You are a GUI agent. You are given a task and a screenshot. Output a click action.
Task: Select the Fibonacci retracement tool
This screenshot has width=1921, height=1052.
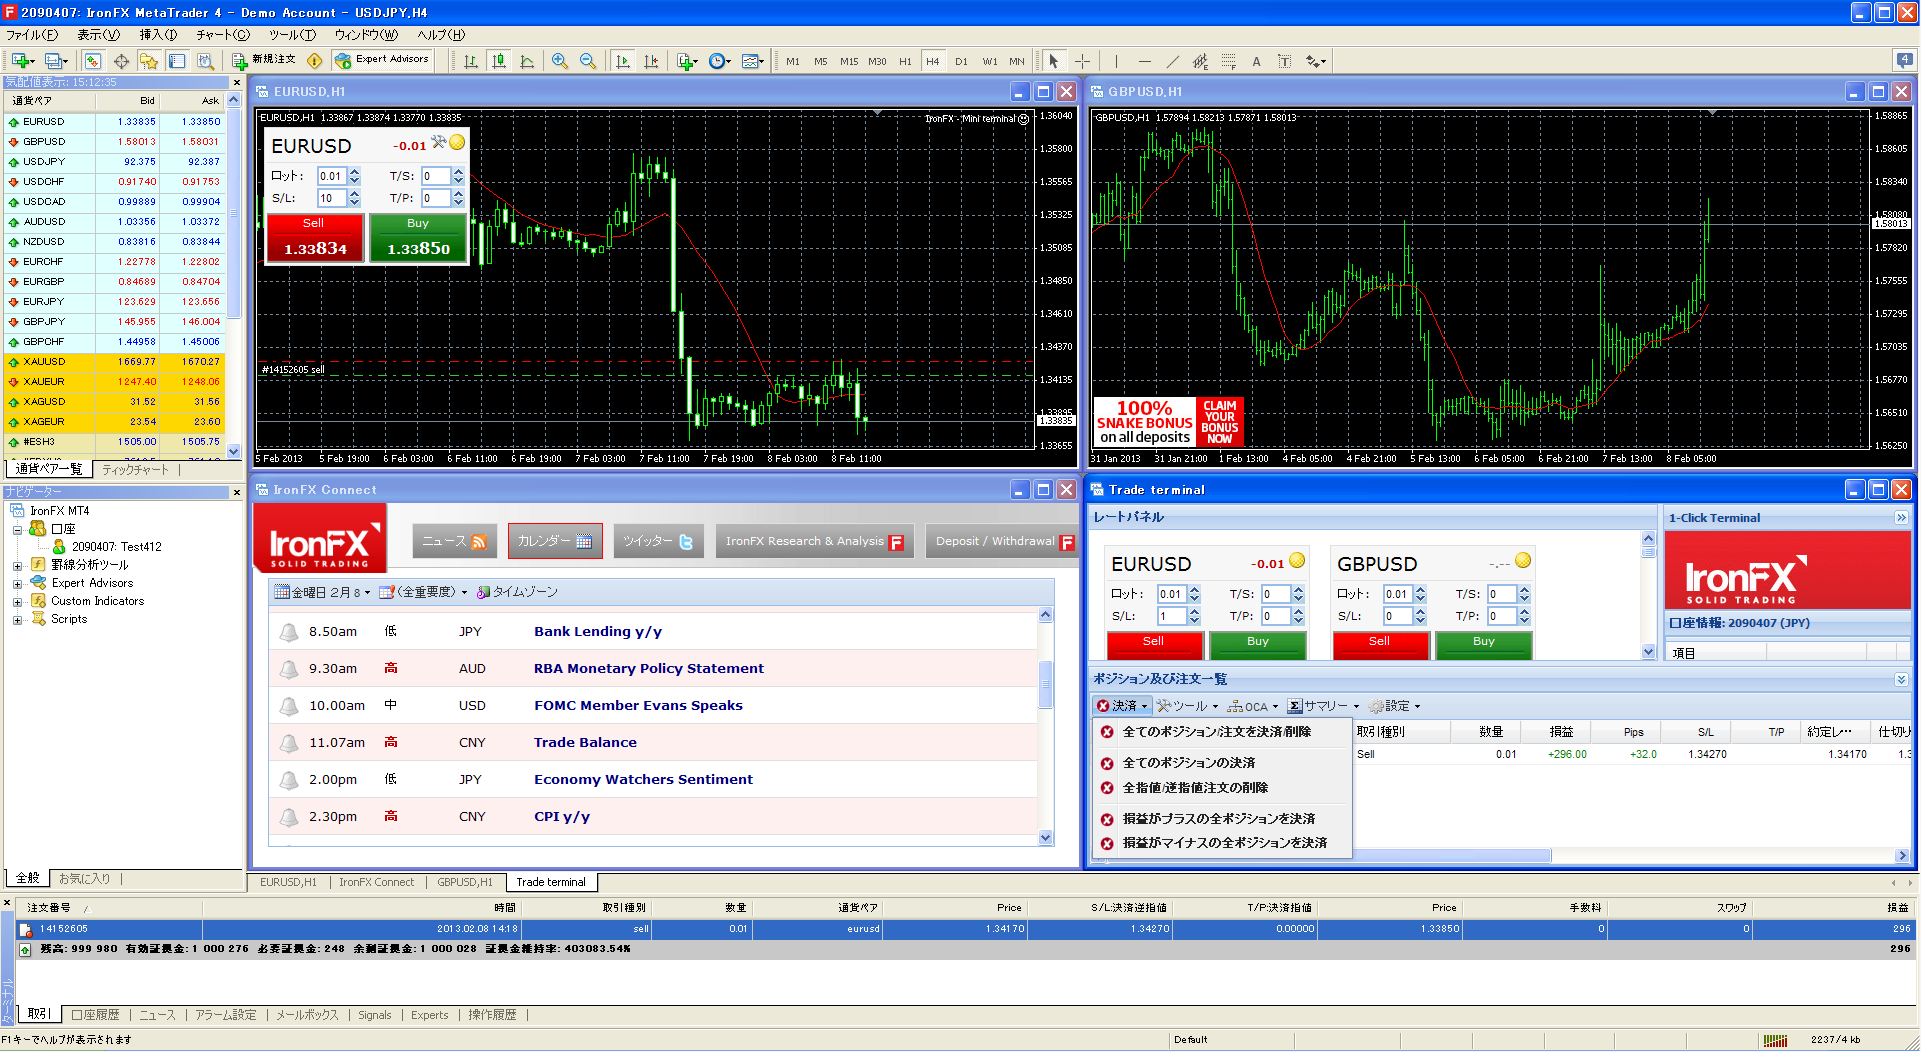click(x=1229, y=61)
